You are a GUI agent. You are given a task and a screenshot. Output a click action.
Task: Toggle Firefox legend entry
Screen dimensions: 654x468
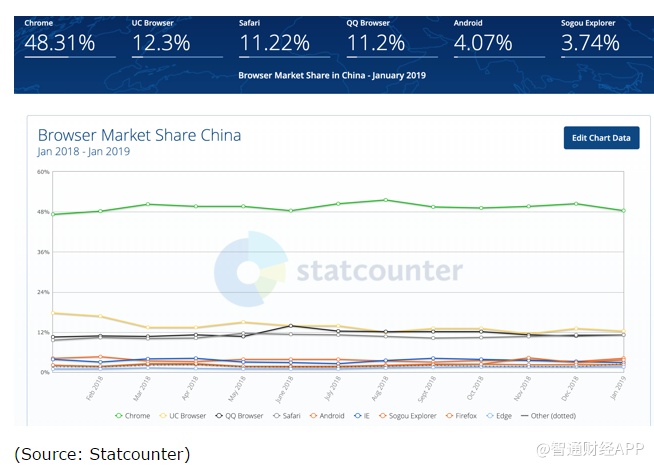coord(463,415)
